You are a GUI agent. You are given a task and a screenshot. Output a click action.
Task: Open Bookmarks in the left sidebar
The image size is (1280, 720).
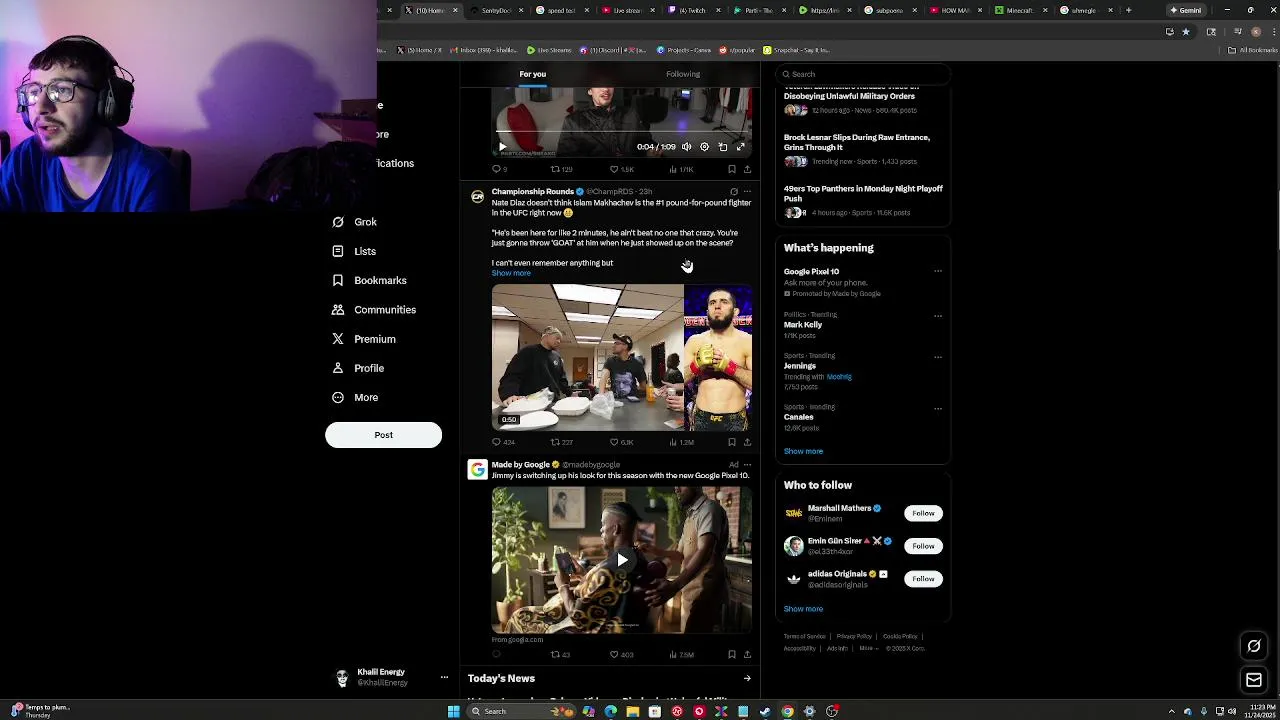coord(369,281)
